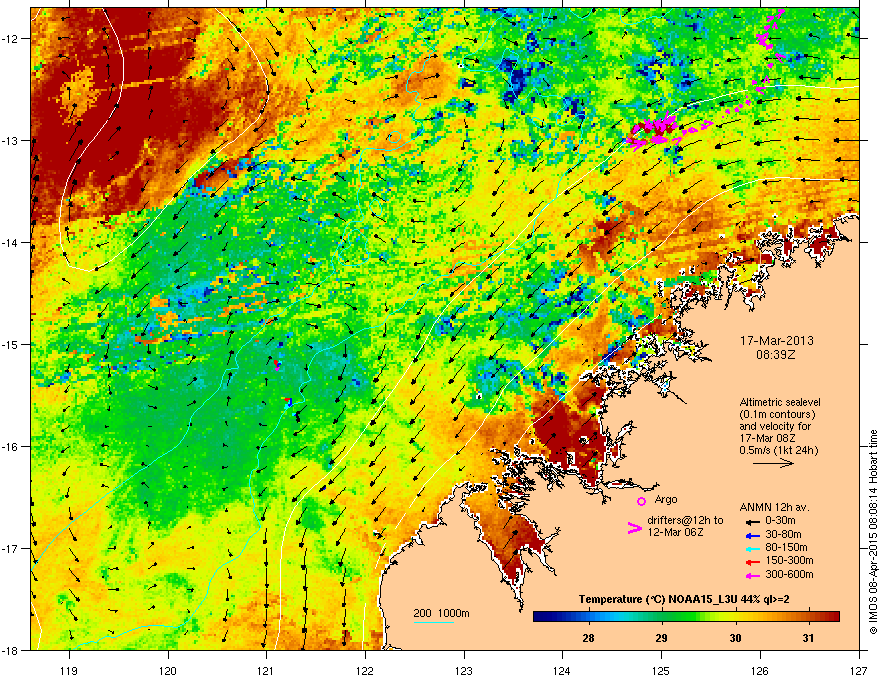Viewport: 880px width, 680px height.
Task: Click the '30-80m' depth label
Action: click(x=783, y=534)
